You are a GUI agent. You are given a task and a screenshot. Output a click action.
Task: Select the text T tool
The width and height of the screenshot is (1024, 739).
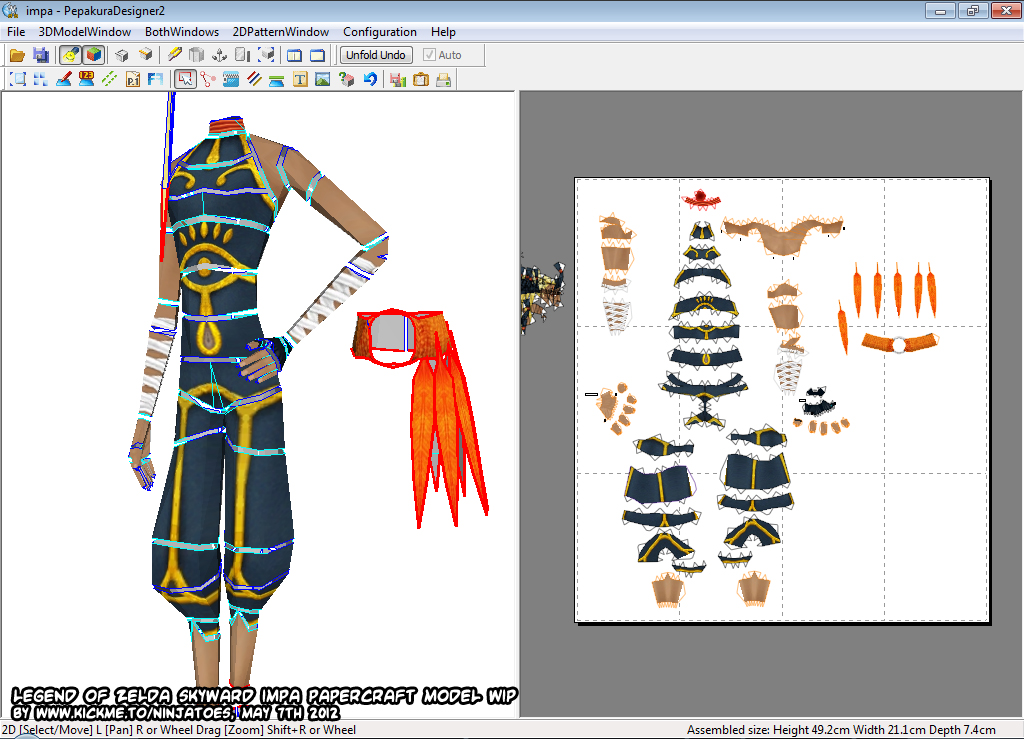click(x=300, y=80)
